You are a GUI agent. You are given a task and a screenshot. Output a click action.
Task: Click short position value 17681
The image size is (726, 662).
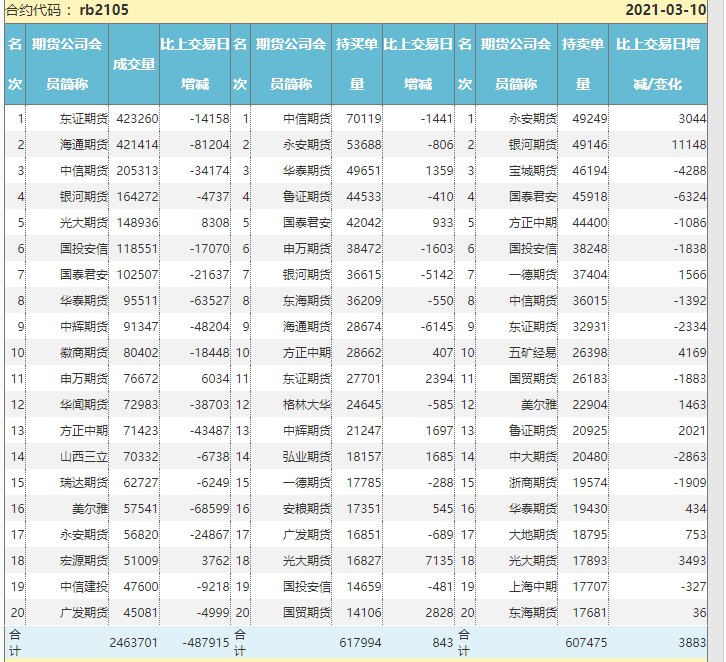[589, 612]
